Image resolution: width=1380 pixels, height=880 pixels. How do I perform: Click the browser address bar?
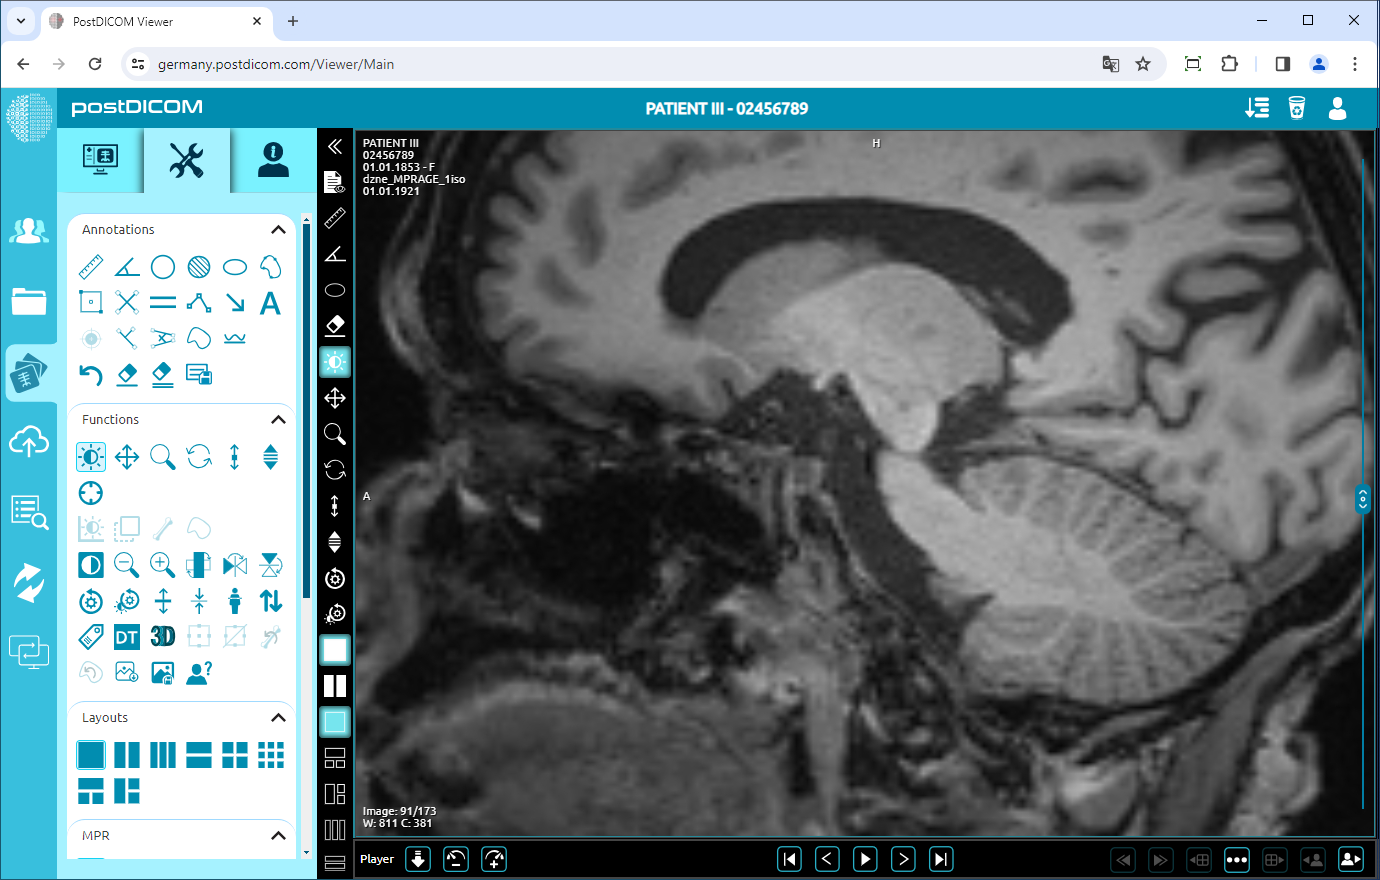tap(400, 63)
